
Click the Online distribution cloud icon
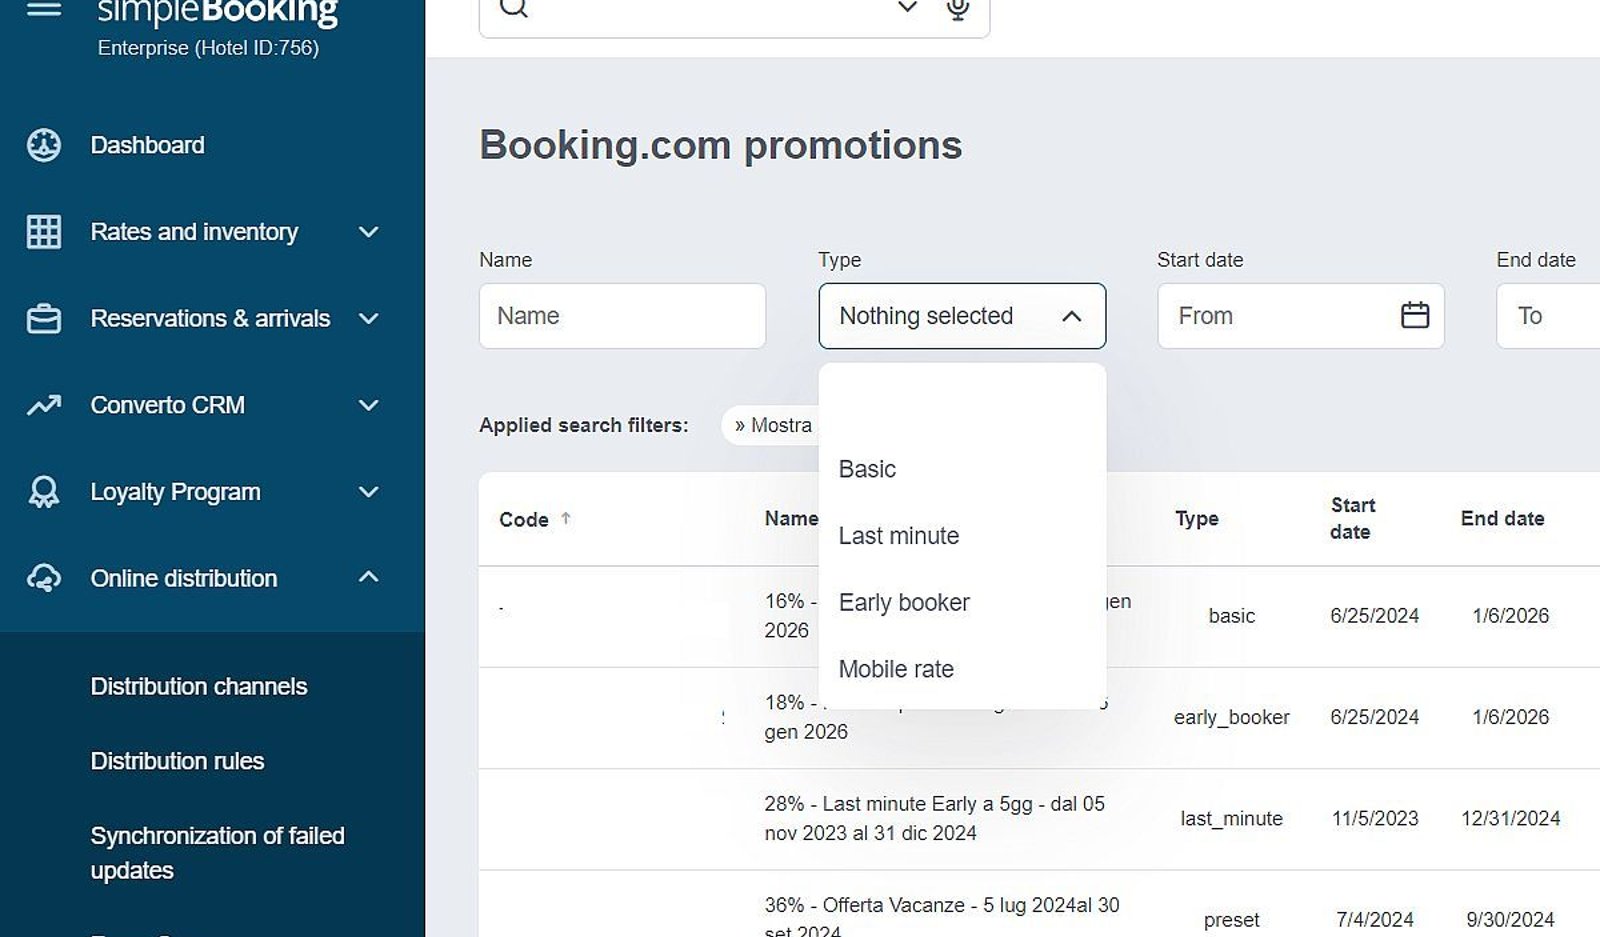(44, 578)
